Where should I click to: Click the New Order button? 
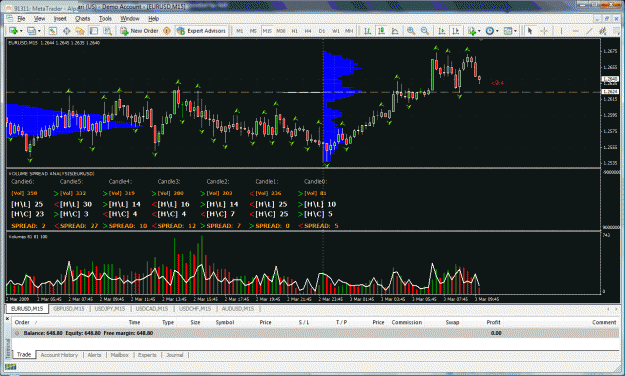(x=139, y=31)
